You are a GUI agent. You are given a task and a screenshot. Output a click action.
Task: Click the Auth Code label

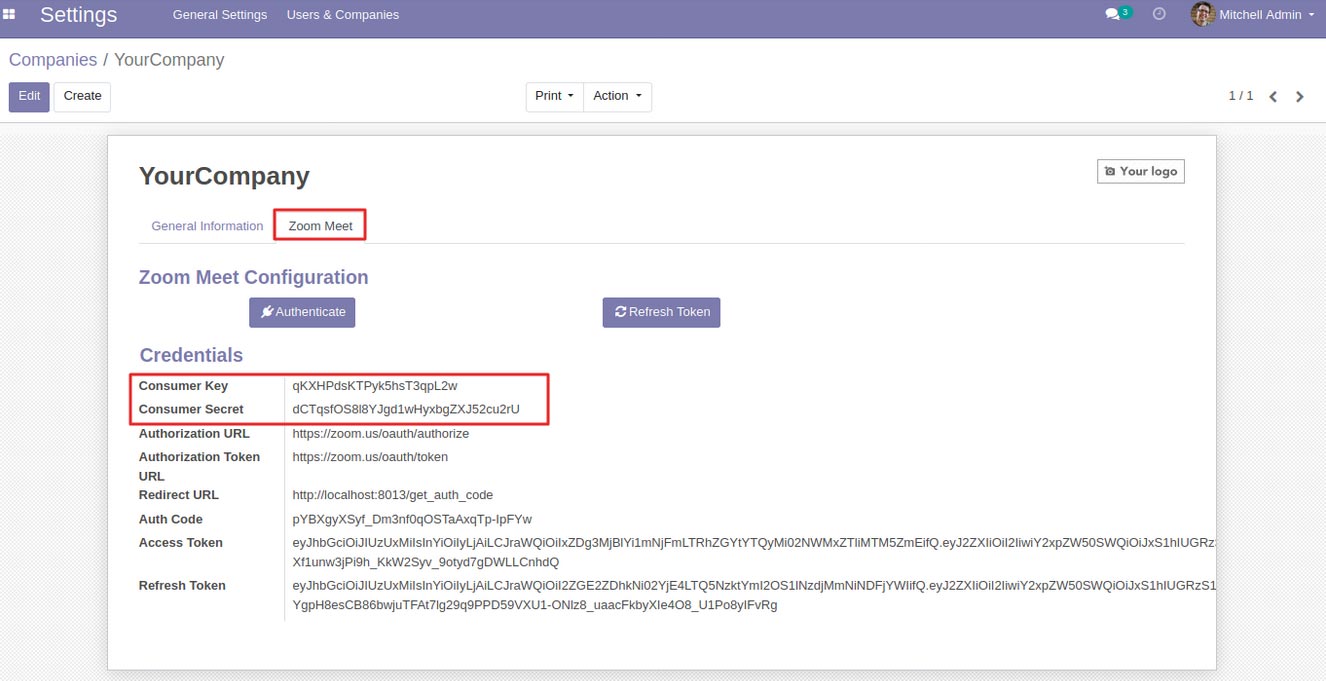(171, 520)
